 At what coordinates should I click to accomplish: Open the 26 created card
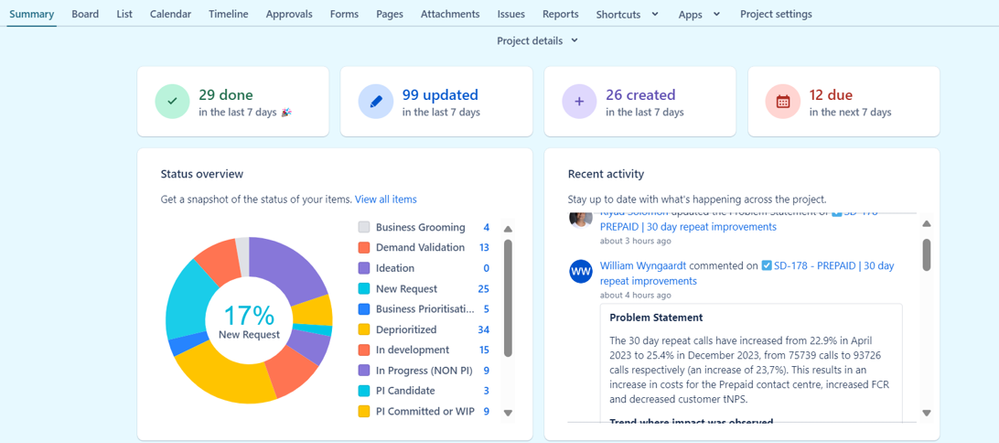tap(640, 101)
